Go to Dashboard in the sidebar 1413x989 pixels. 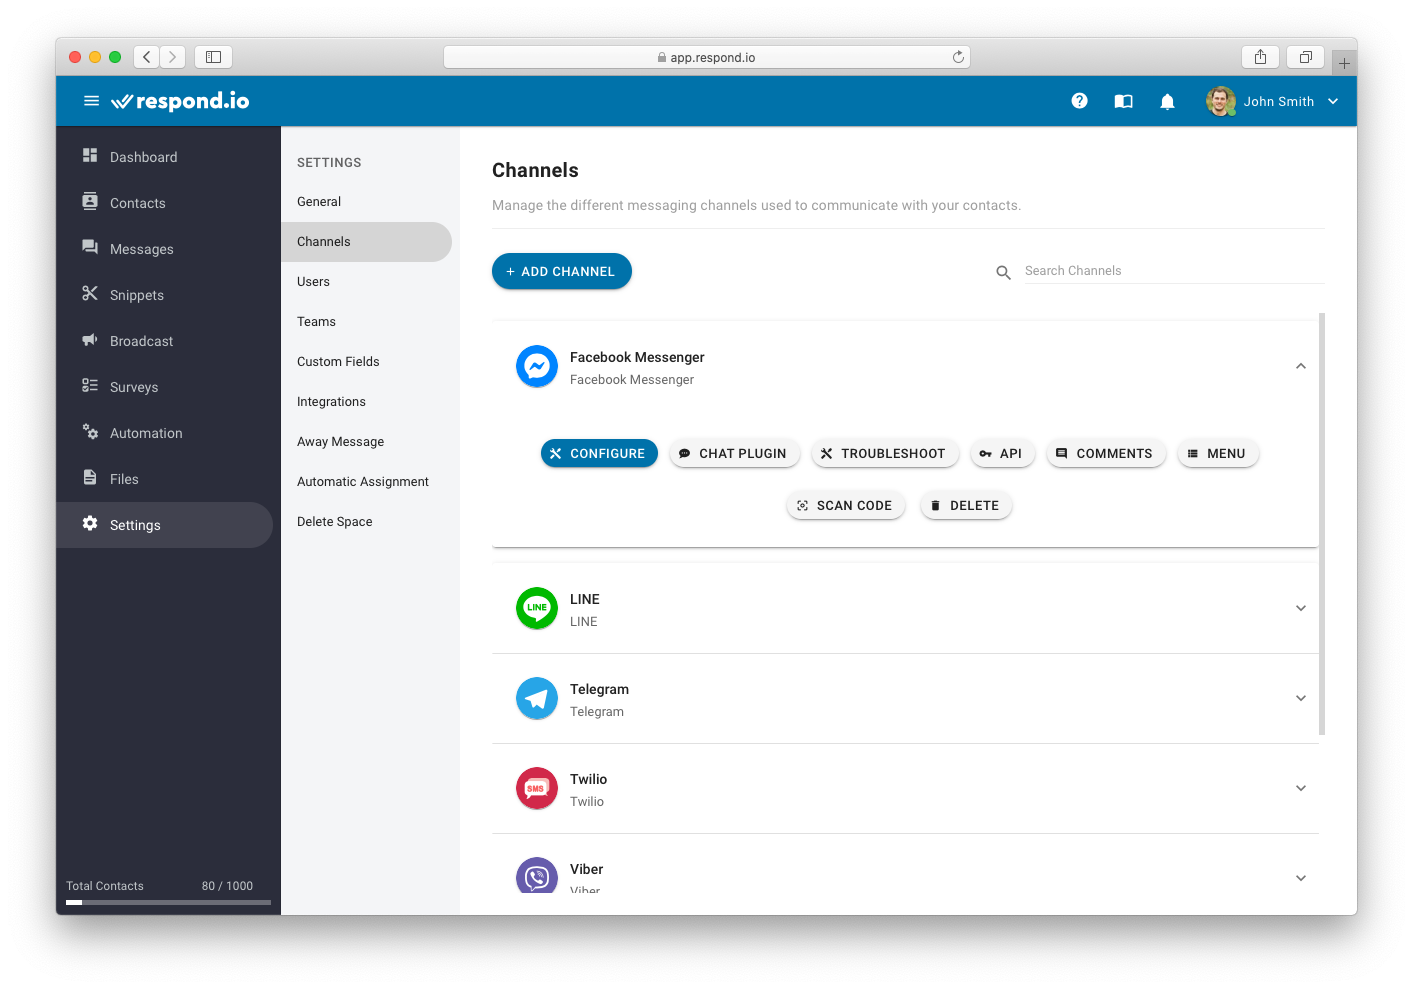point(165,157)
